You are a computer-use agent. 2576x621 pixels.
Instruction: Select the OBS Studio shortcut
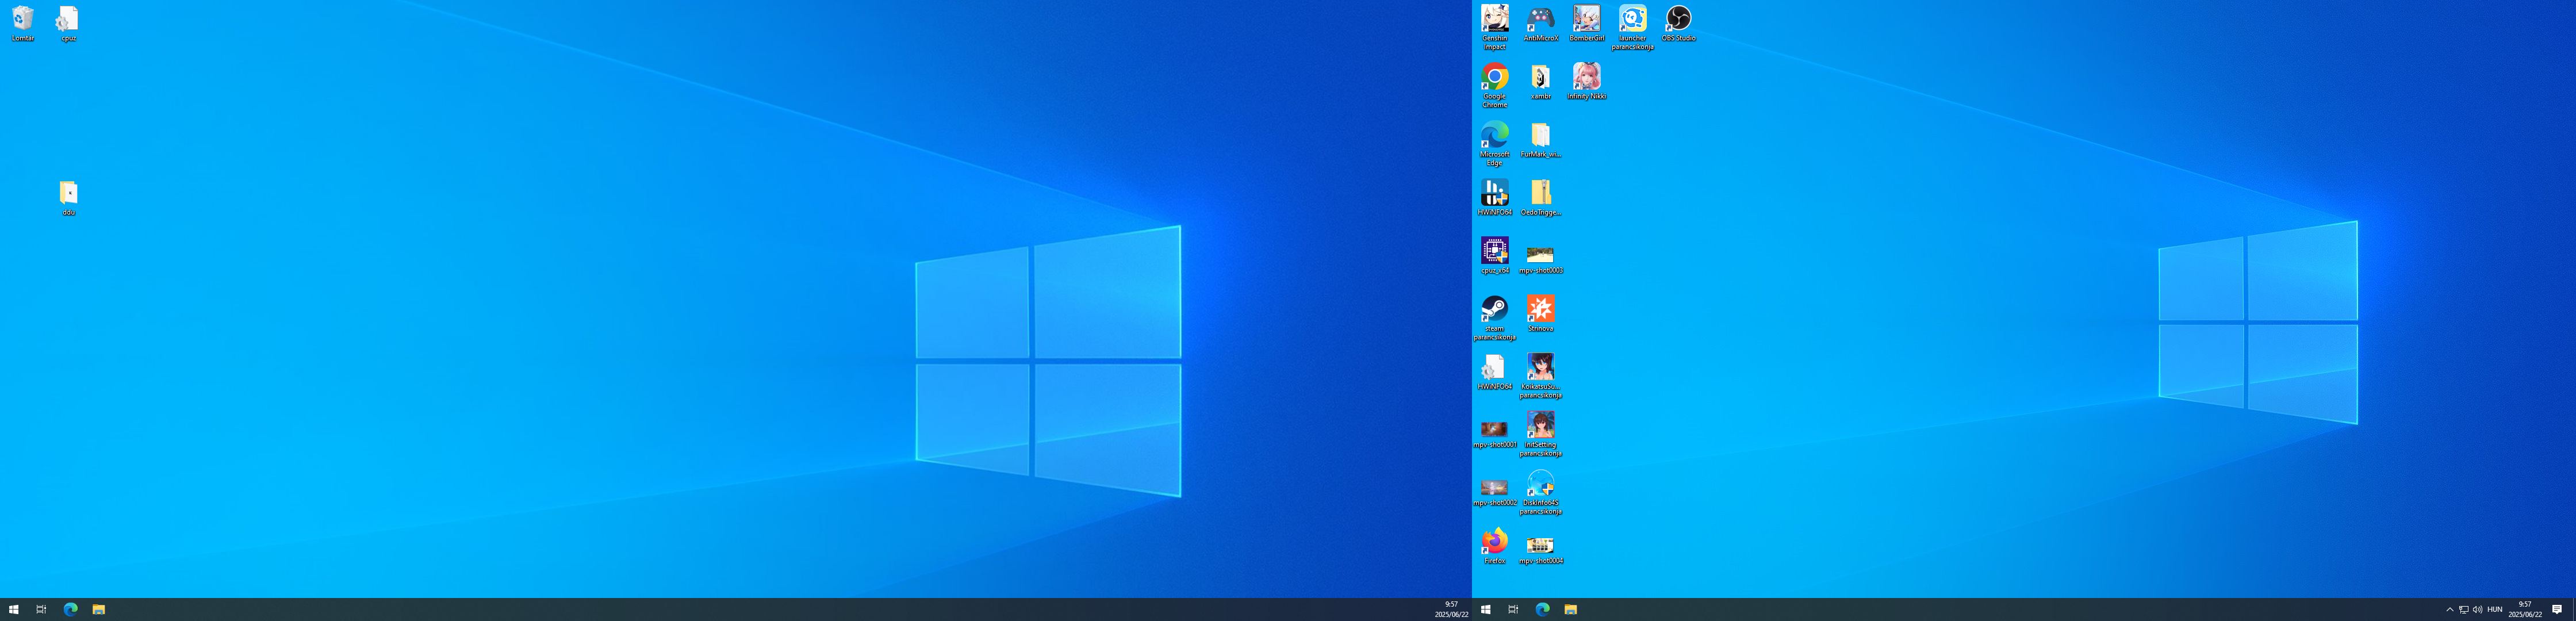(1679, 24)
